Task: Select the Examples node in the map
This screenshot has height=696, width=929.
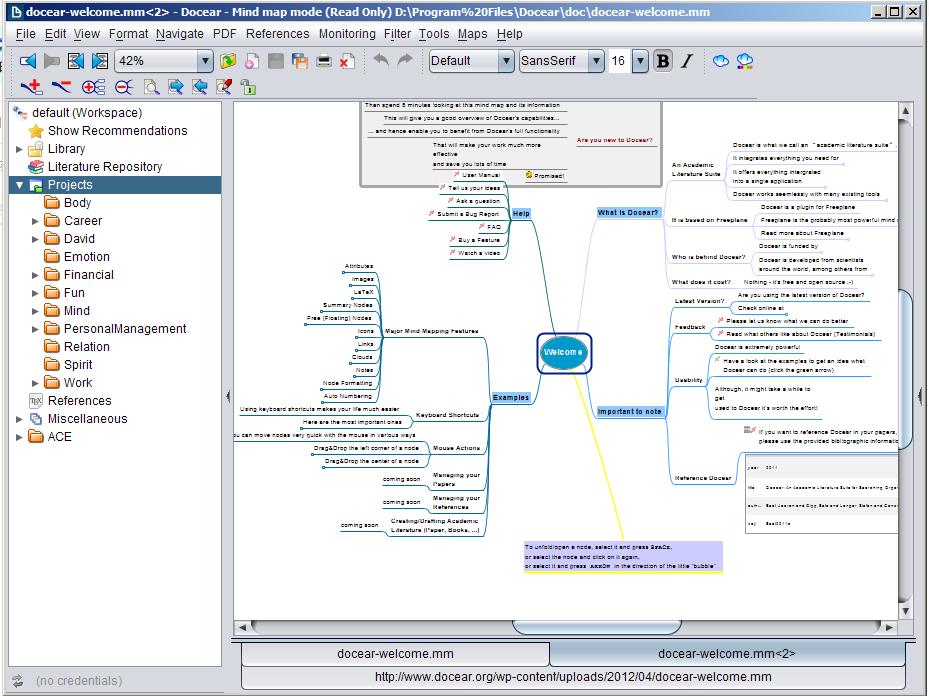Action: 511,397
